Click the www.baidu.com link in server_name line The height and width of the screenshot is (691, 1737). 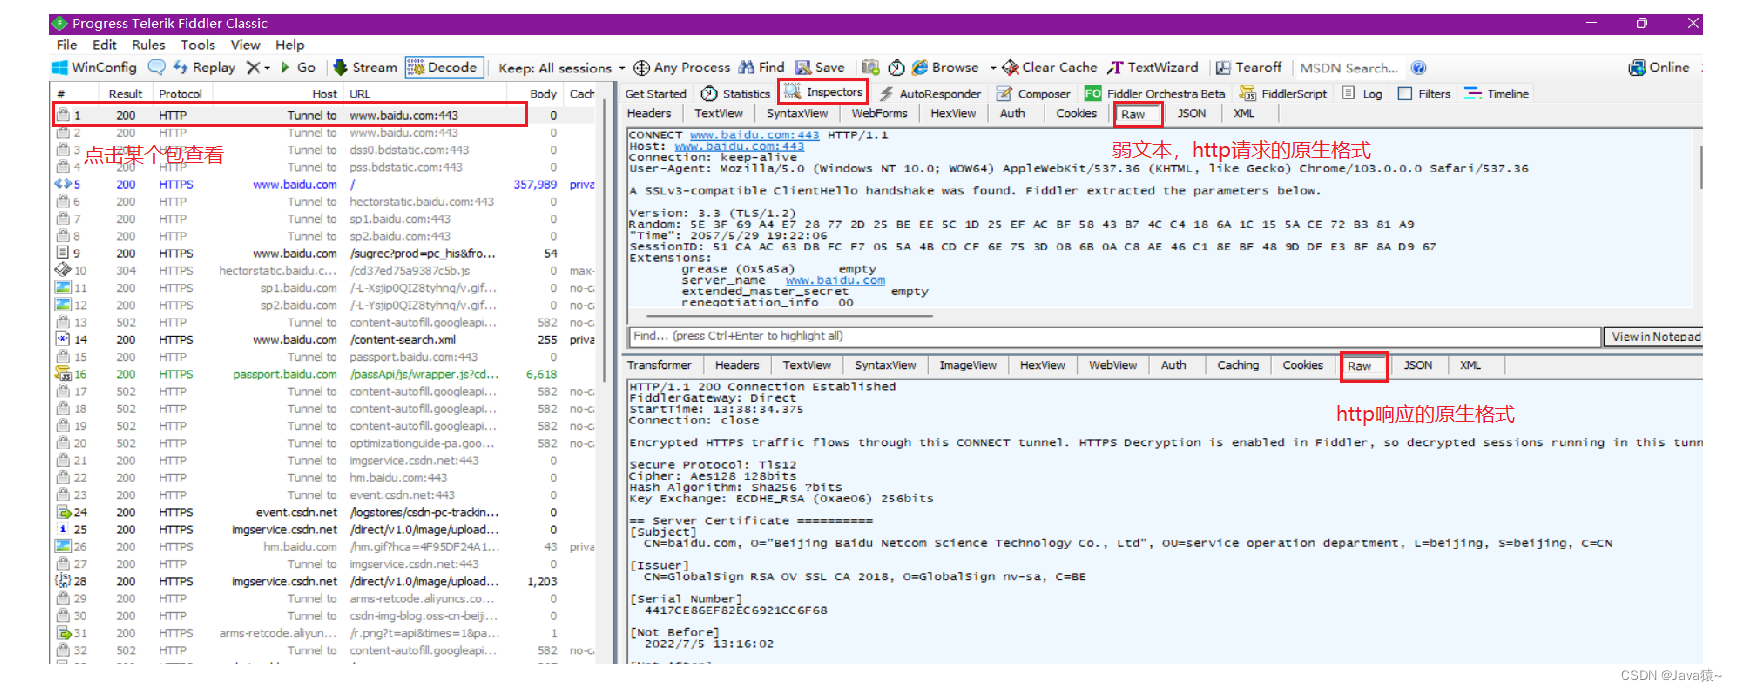835,280
